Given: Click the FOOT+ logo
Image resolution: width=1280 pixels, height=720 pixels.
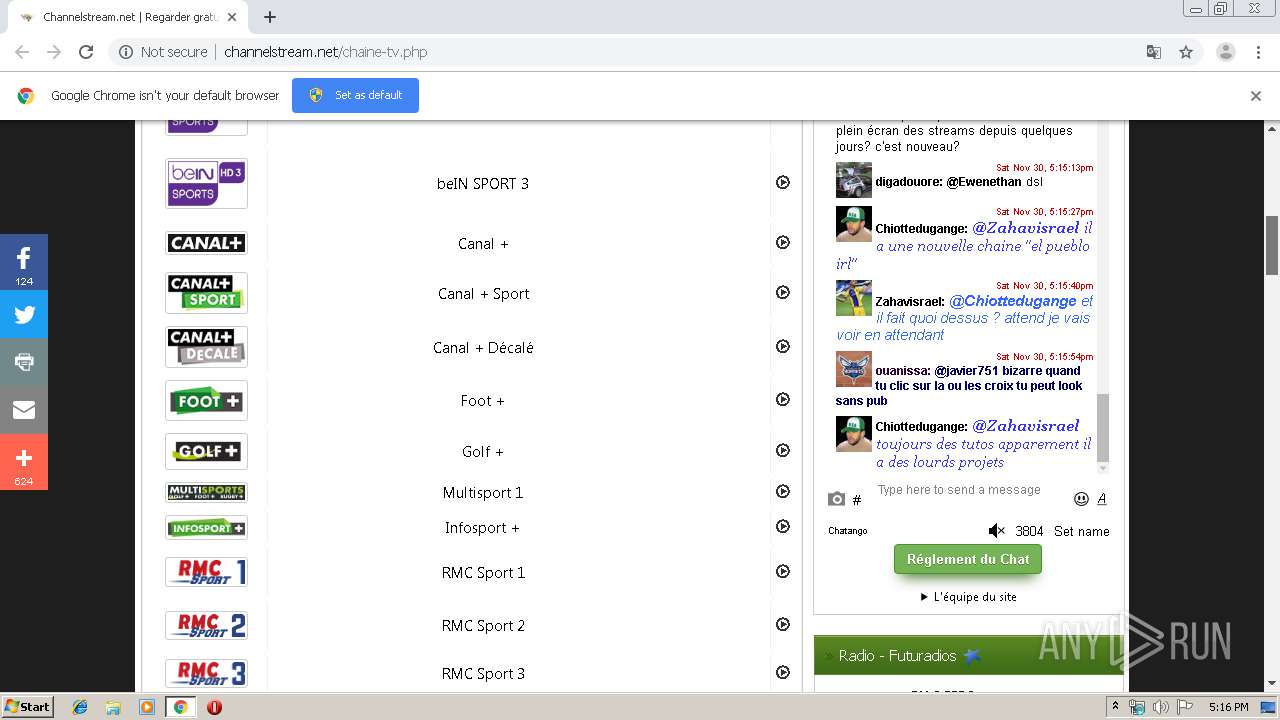Looking at the screenshot, I should [x=206, y=401].
